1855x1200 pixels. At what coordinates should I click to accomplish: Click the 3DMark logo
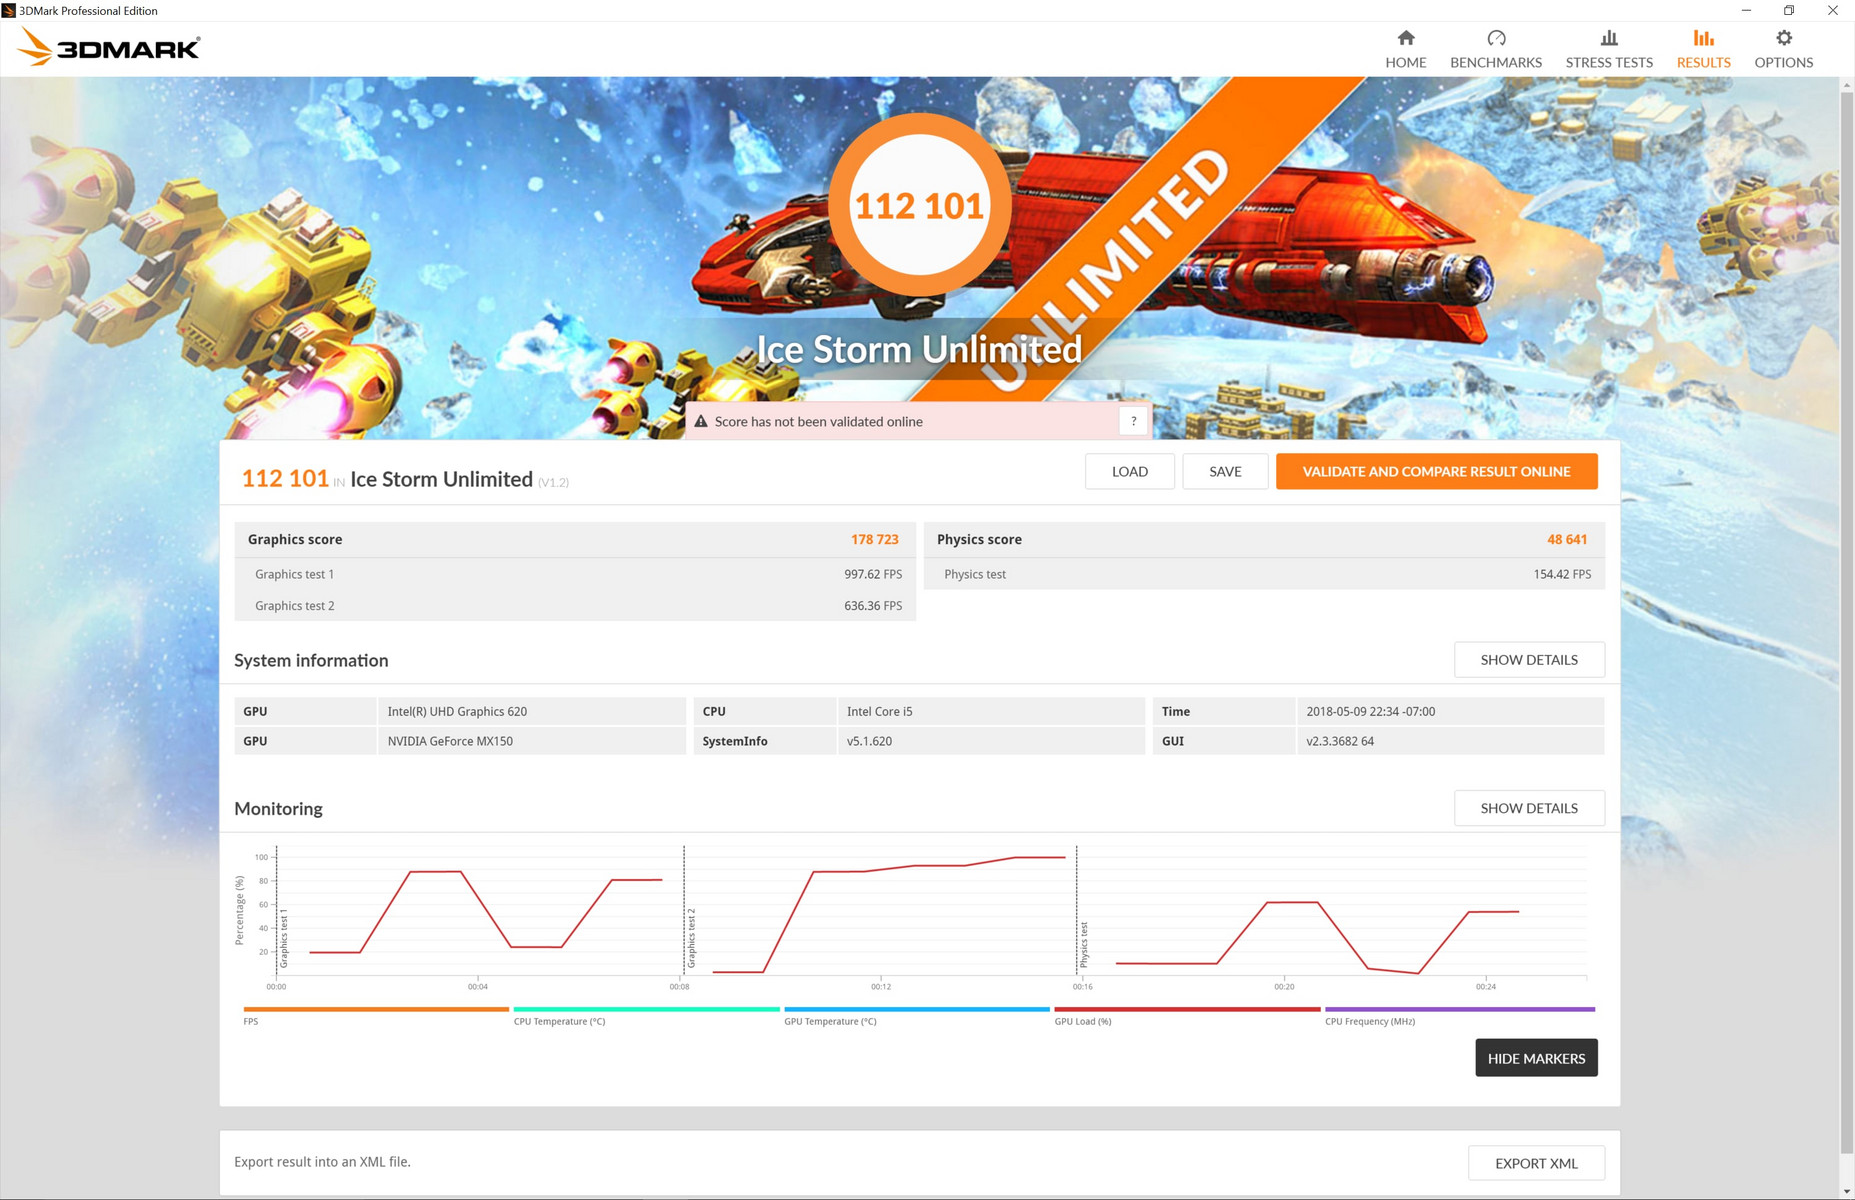tap(109, 47)
